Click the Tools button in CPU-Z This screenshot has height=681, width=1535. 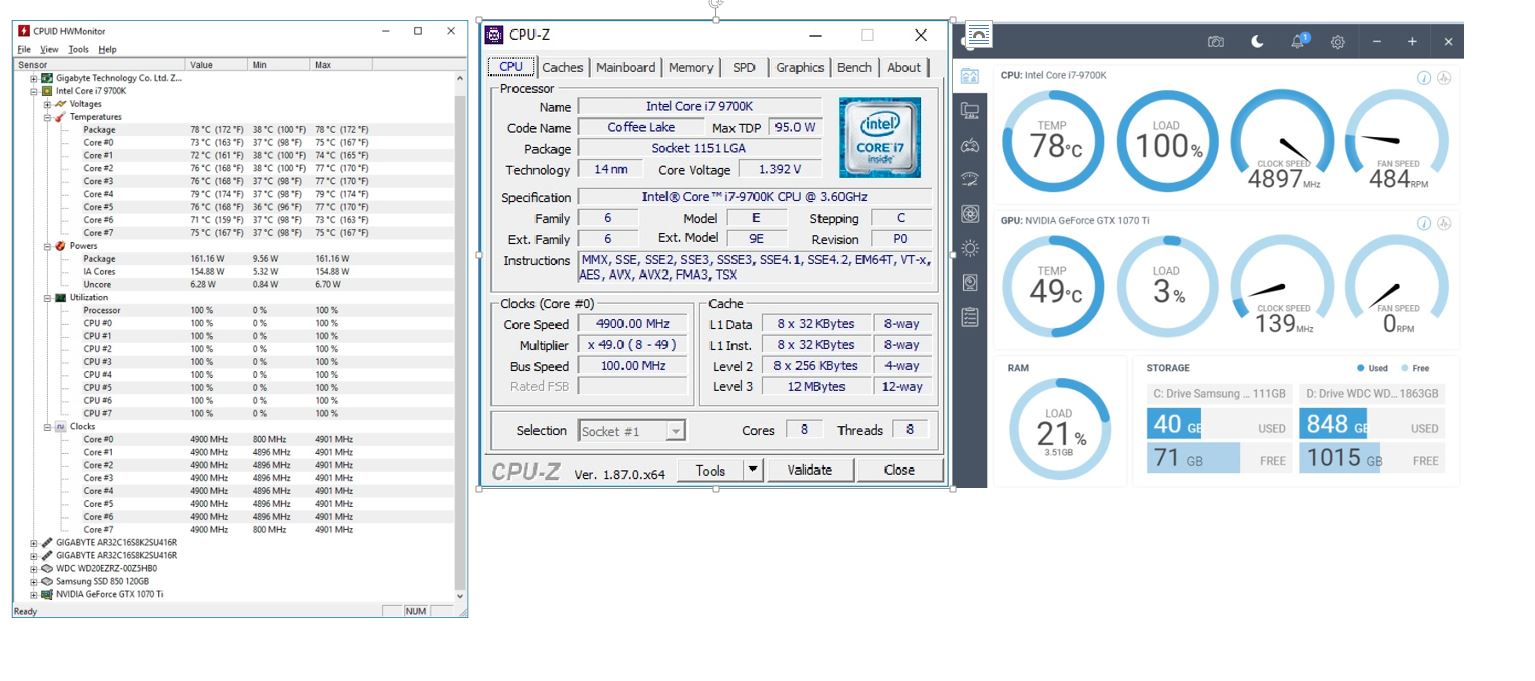coord(710,470)
